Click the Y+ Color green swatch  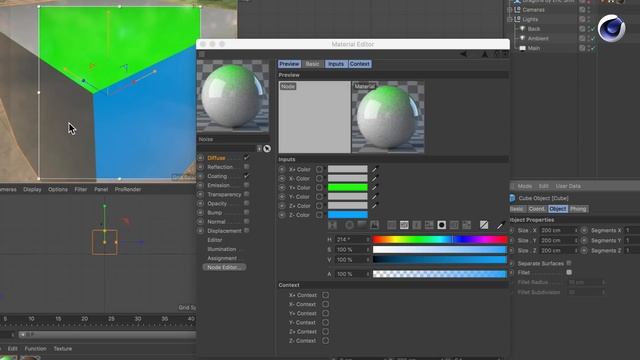(347, 187)
